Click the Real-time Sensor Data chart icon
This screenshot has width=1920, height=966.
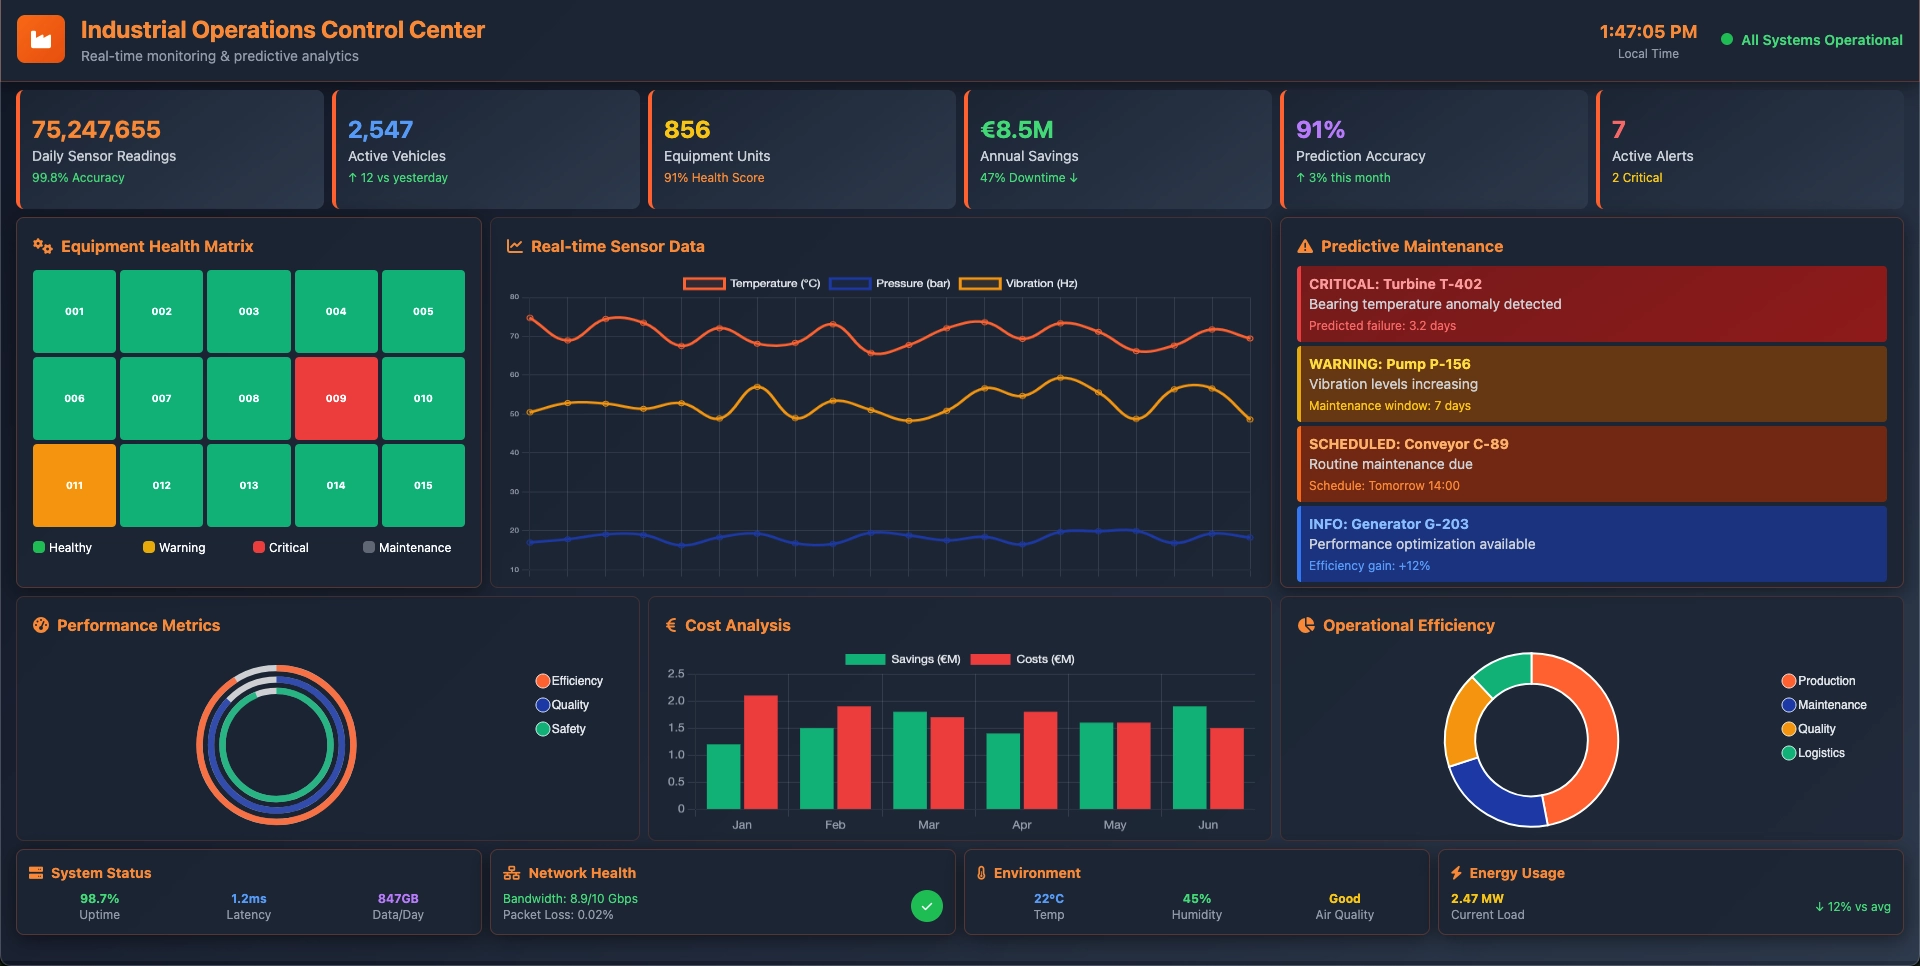coord(514,246)
